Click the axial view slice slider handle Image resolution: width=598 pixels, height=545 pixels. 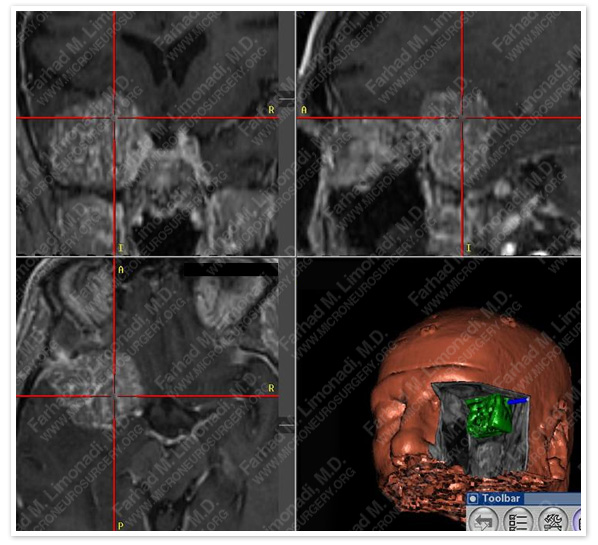click(286, 425)
